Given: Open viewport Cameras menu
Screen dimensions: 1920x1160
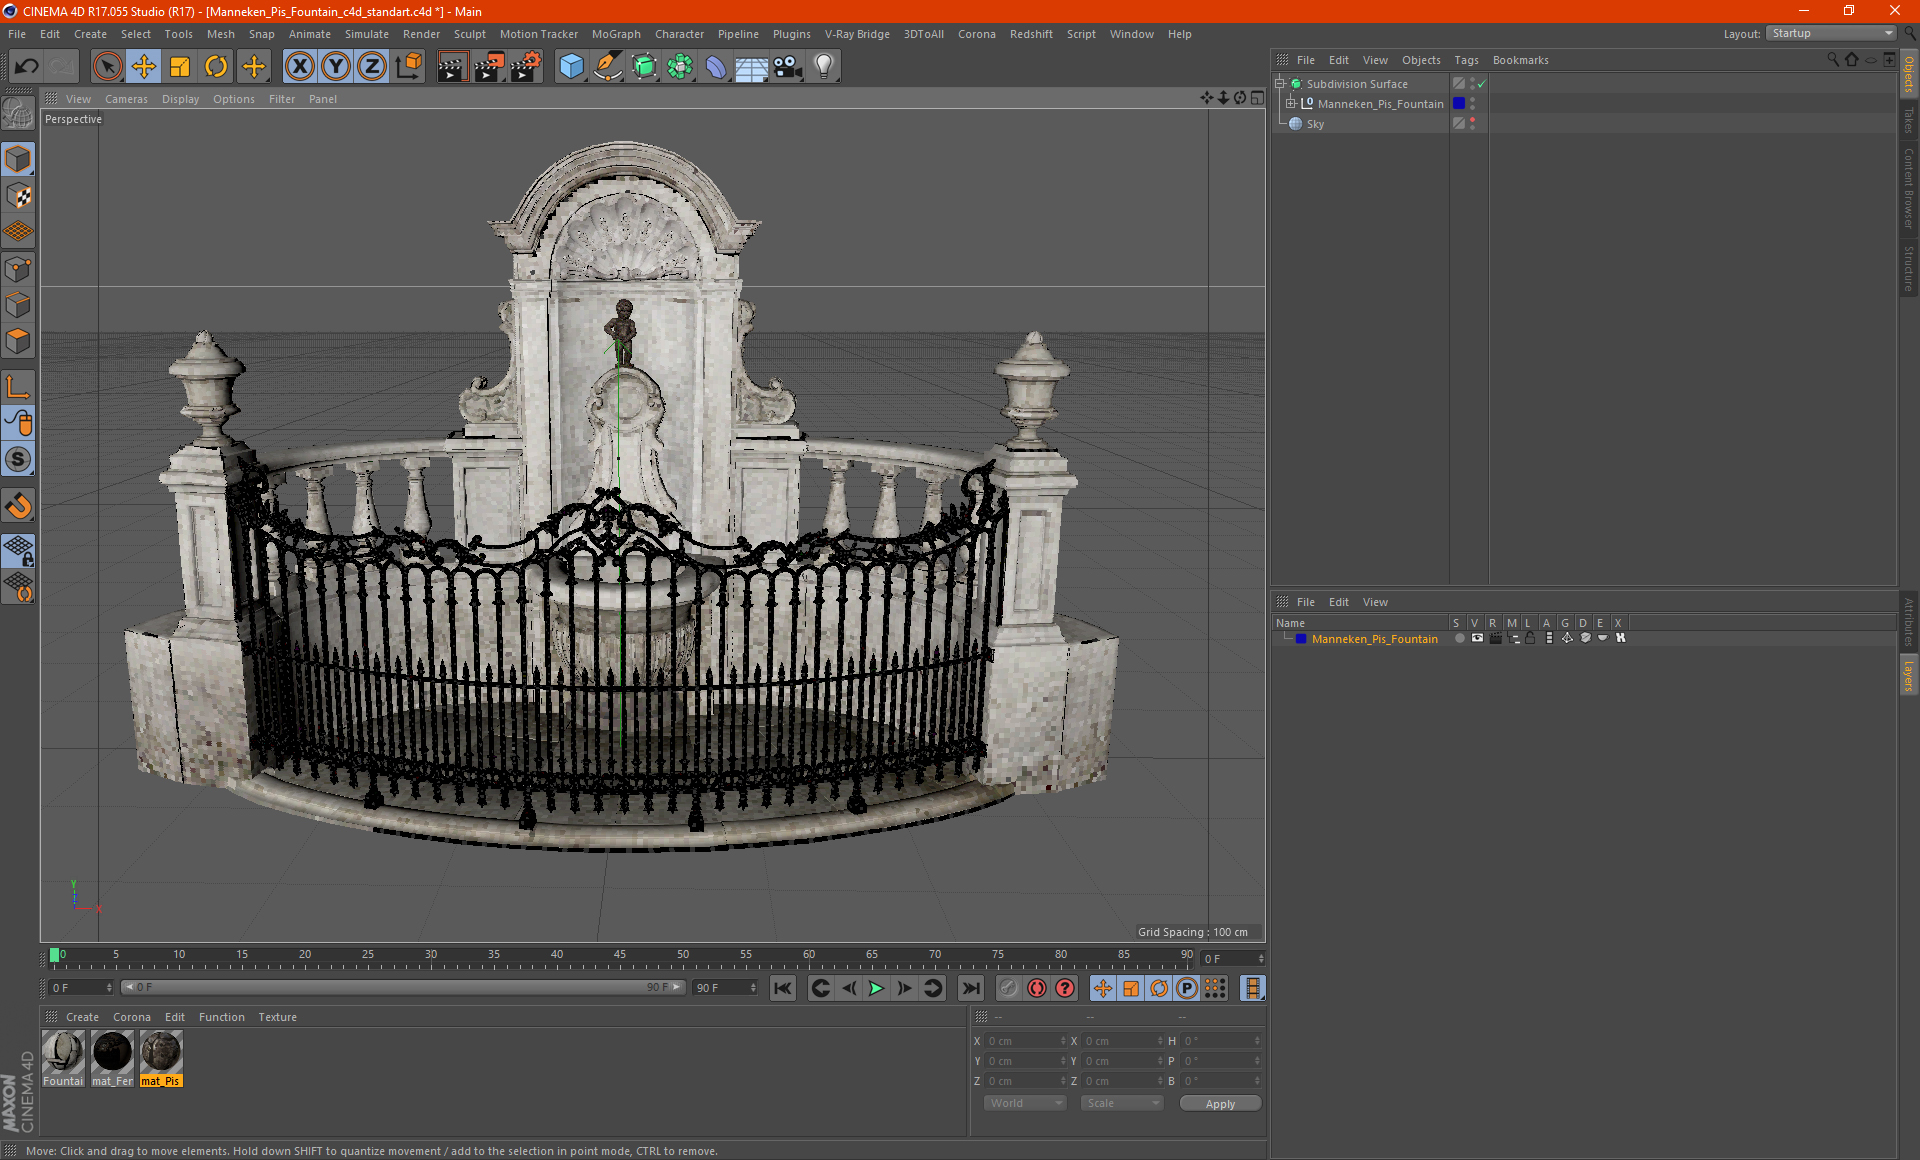Looking at the screenshot, I should click(126, 99).
